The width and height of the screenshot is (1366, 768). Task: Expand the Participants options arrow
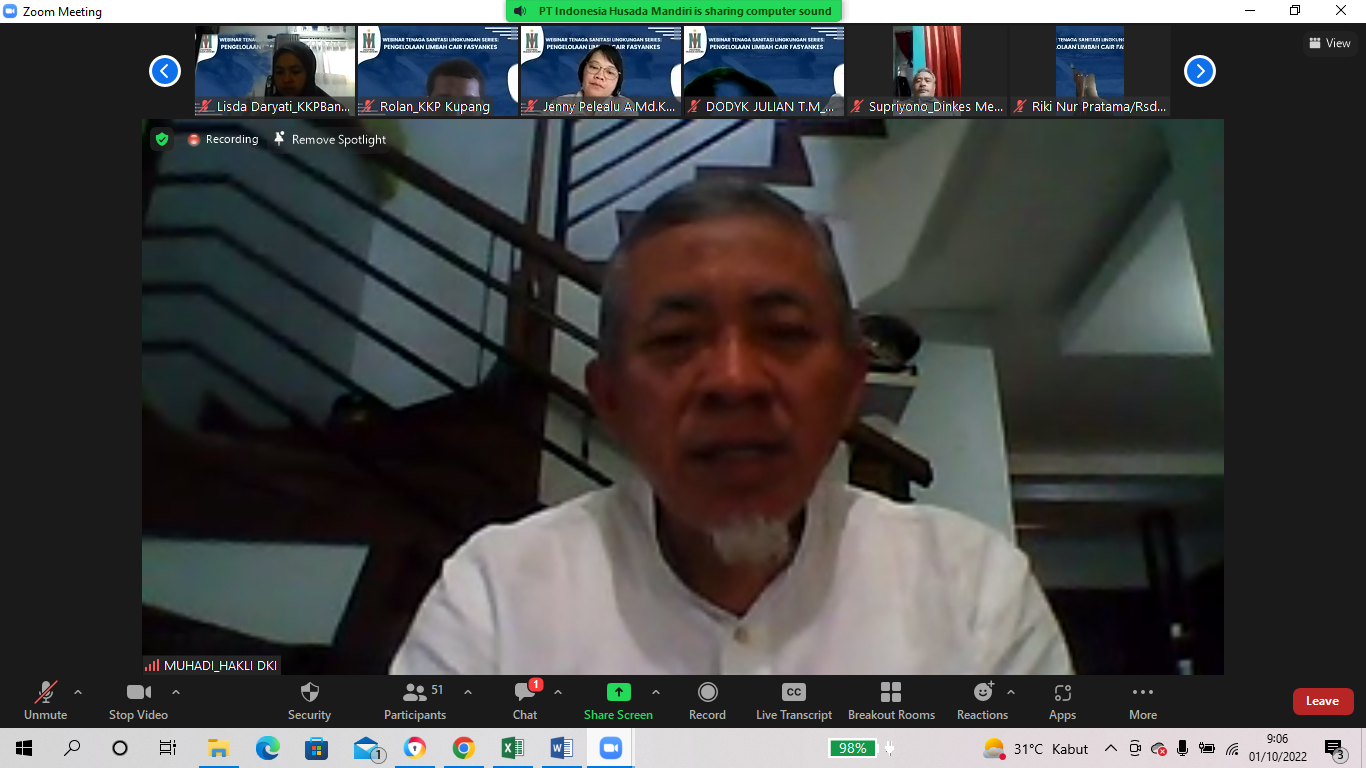click(468, 692)
